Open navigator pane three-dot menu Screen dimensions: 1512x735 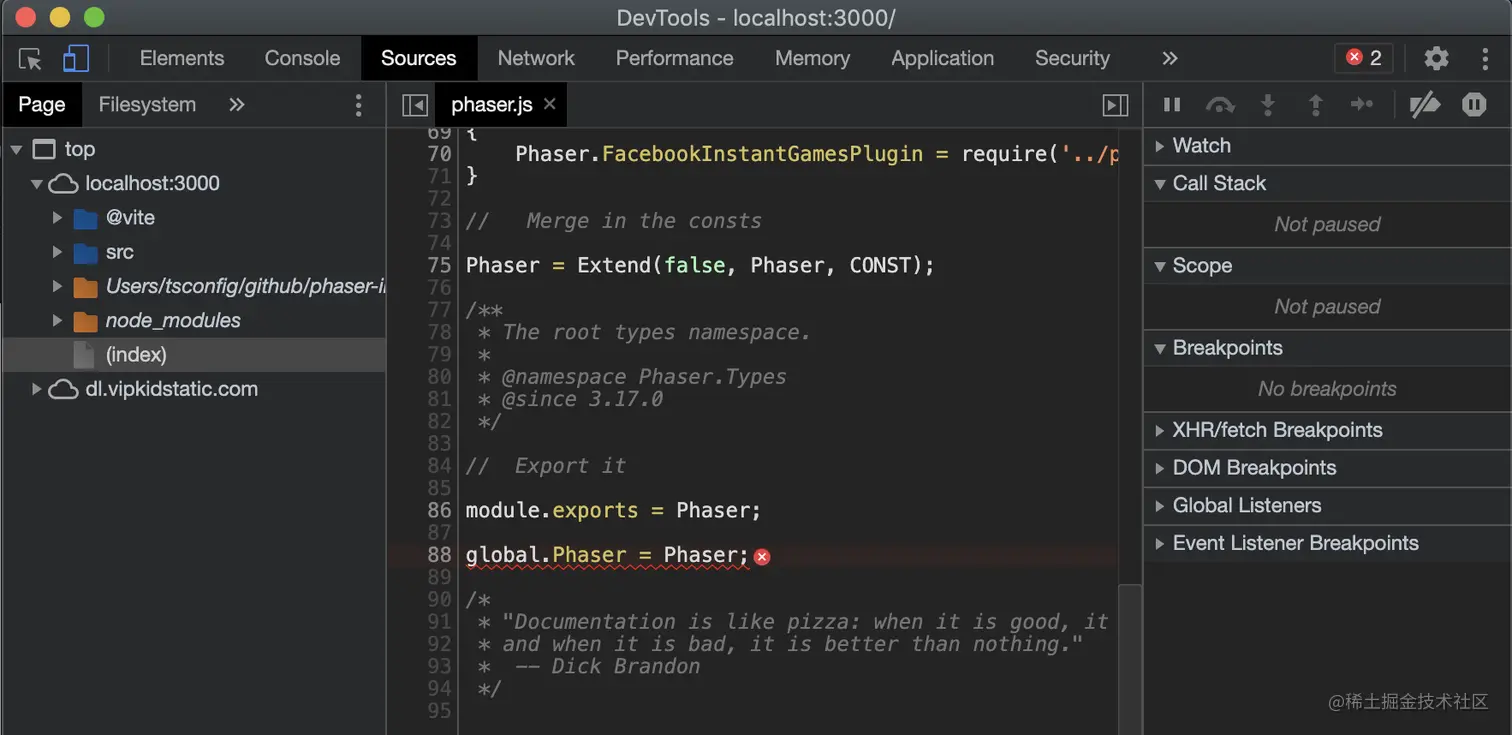[359, 105]
